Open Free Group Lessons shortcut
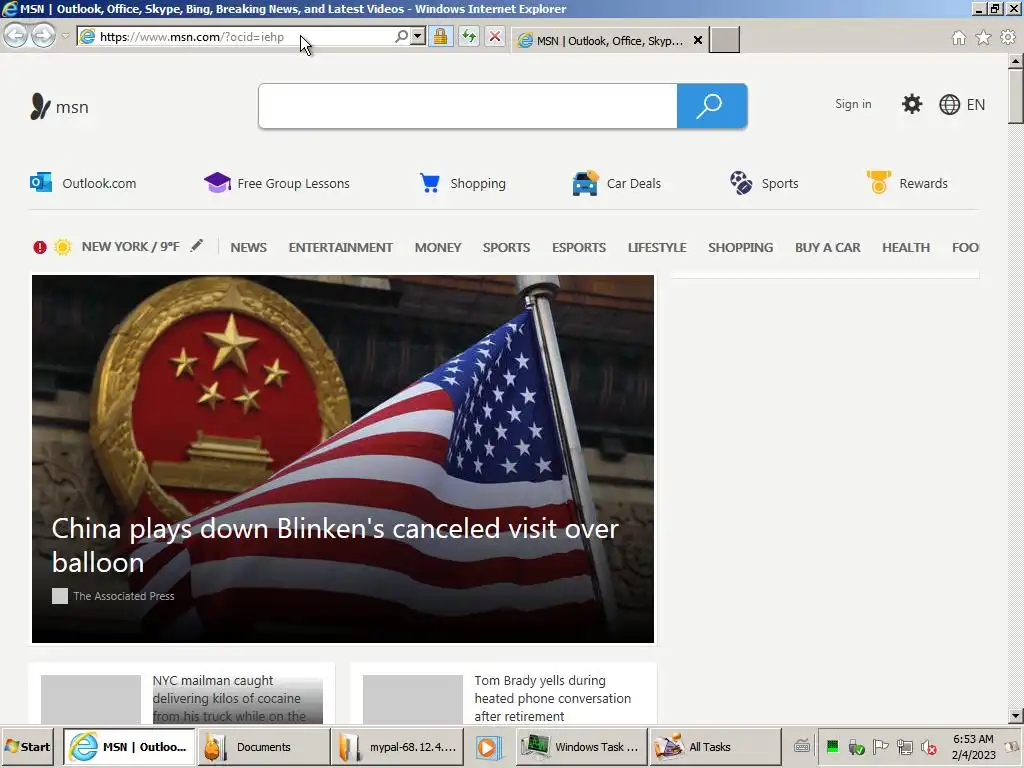Image resolution: width=1024 pixels, height=768 pixels. (277, 183)
